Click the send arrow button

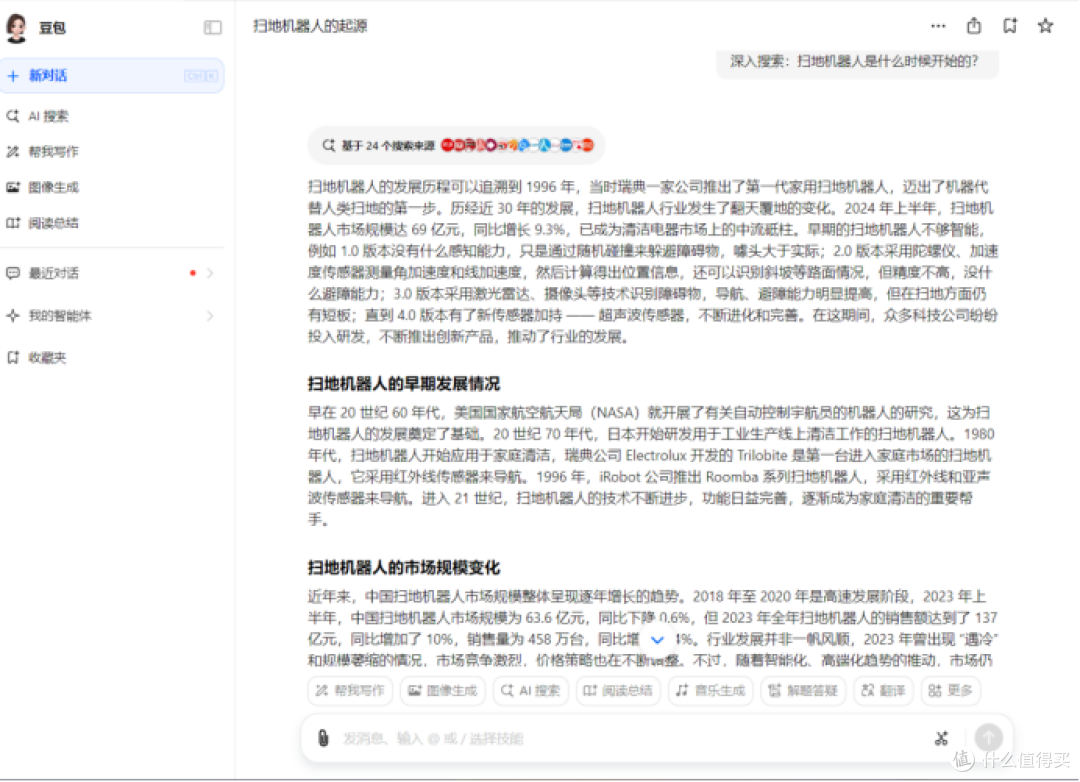[x=988, y=737]
